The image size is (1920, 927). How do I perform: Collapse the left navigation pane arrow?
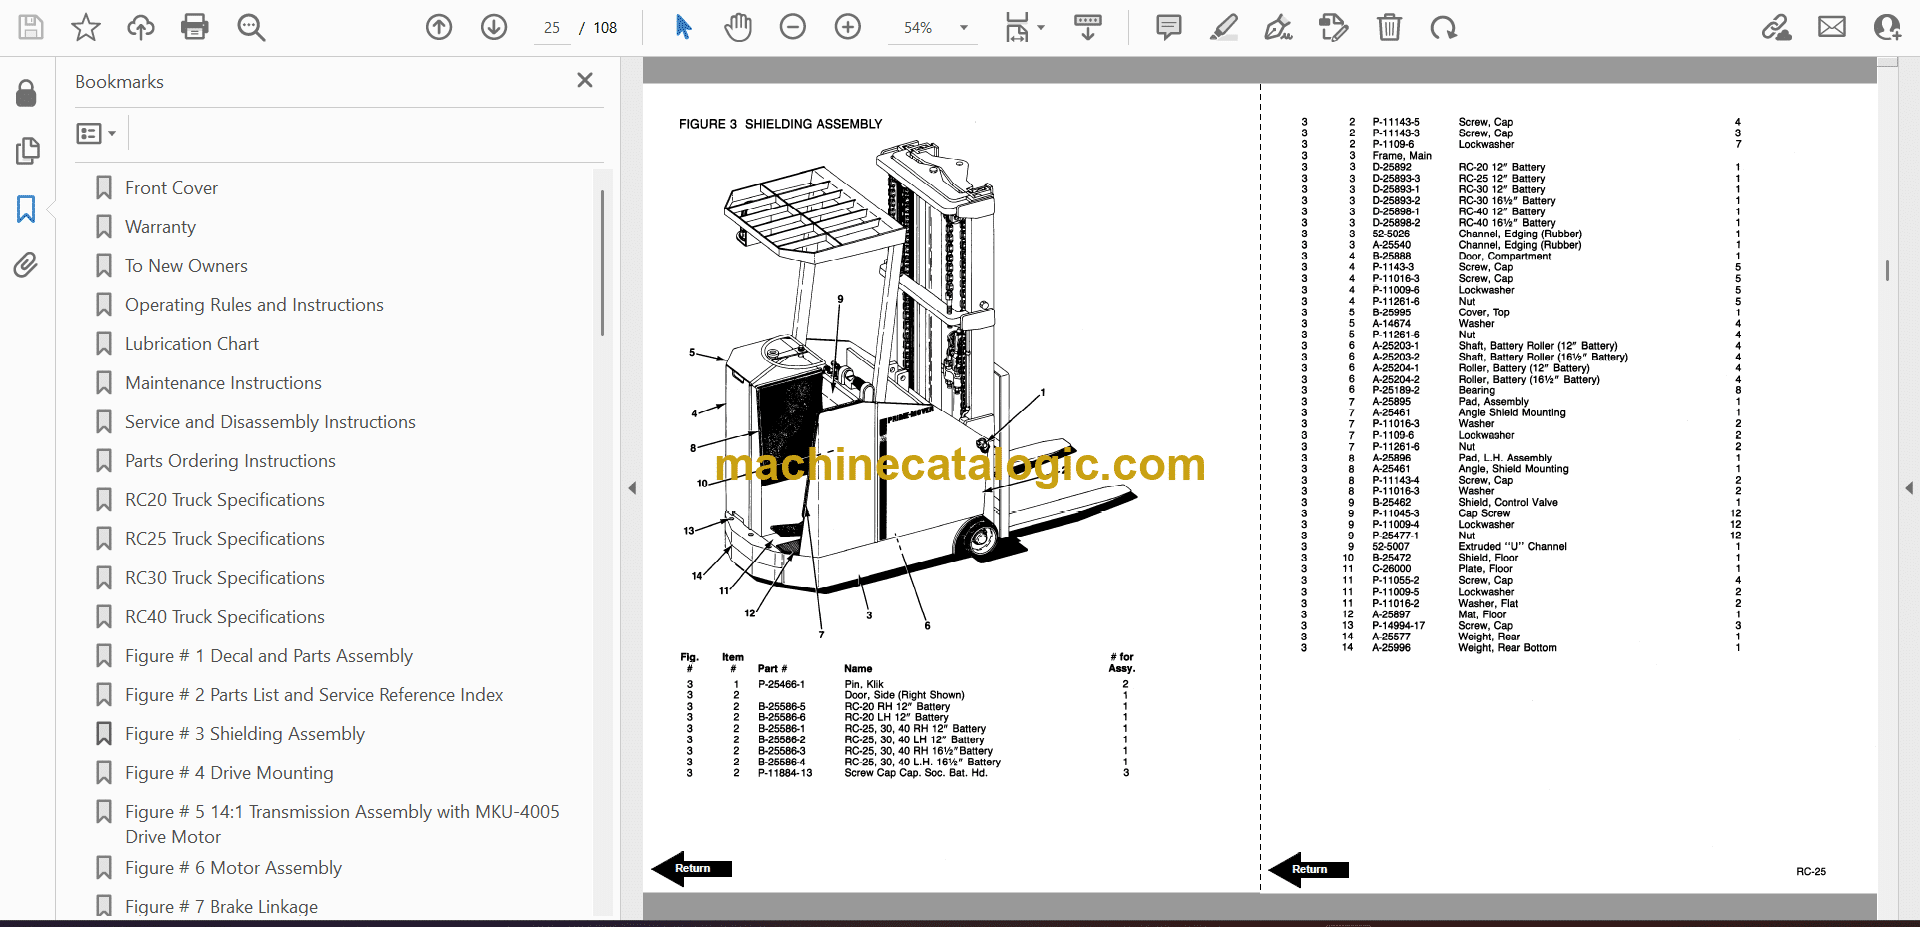(x=632, y=488)
